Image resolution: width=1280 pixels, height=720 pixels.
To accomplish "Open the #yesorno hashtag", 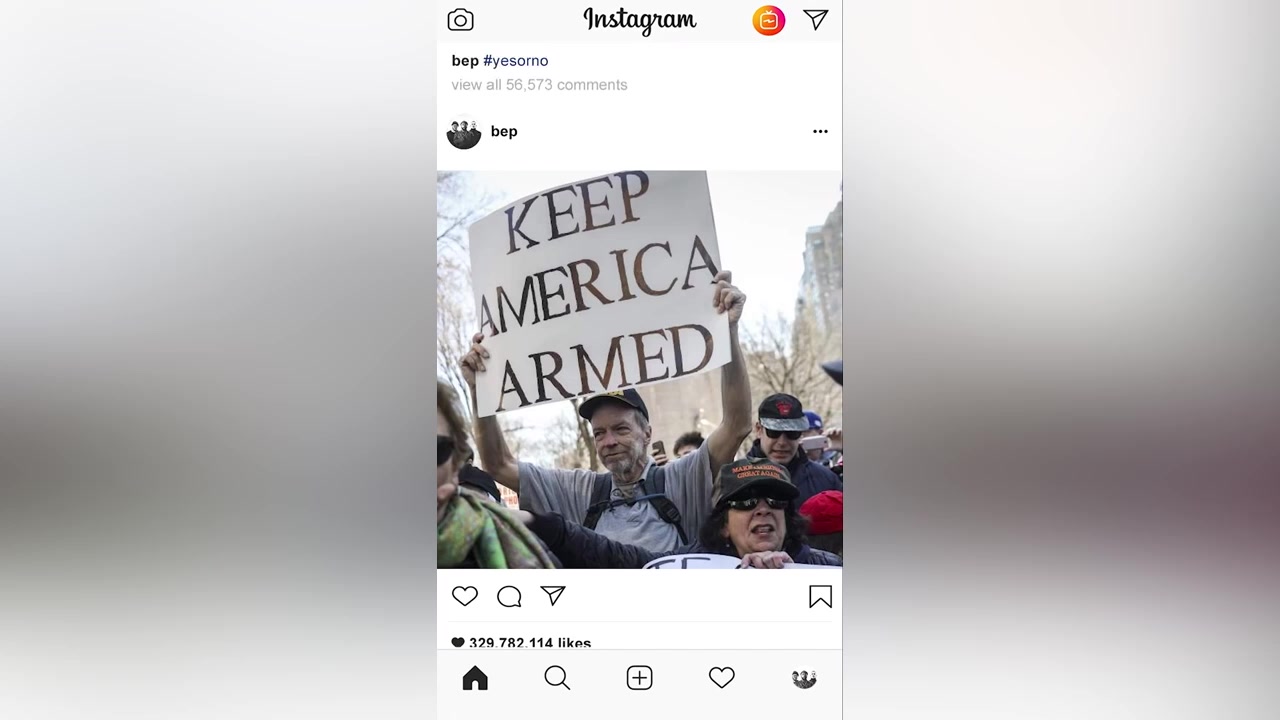I will [x=515, y=61].
